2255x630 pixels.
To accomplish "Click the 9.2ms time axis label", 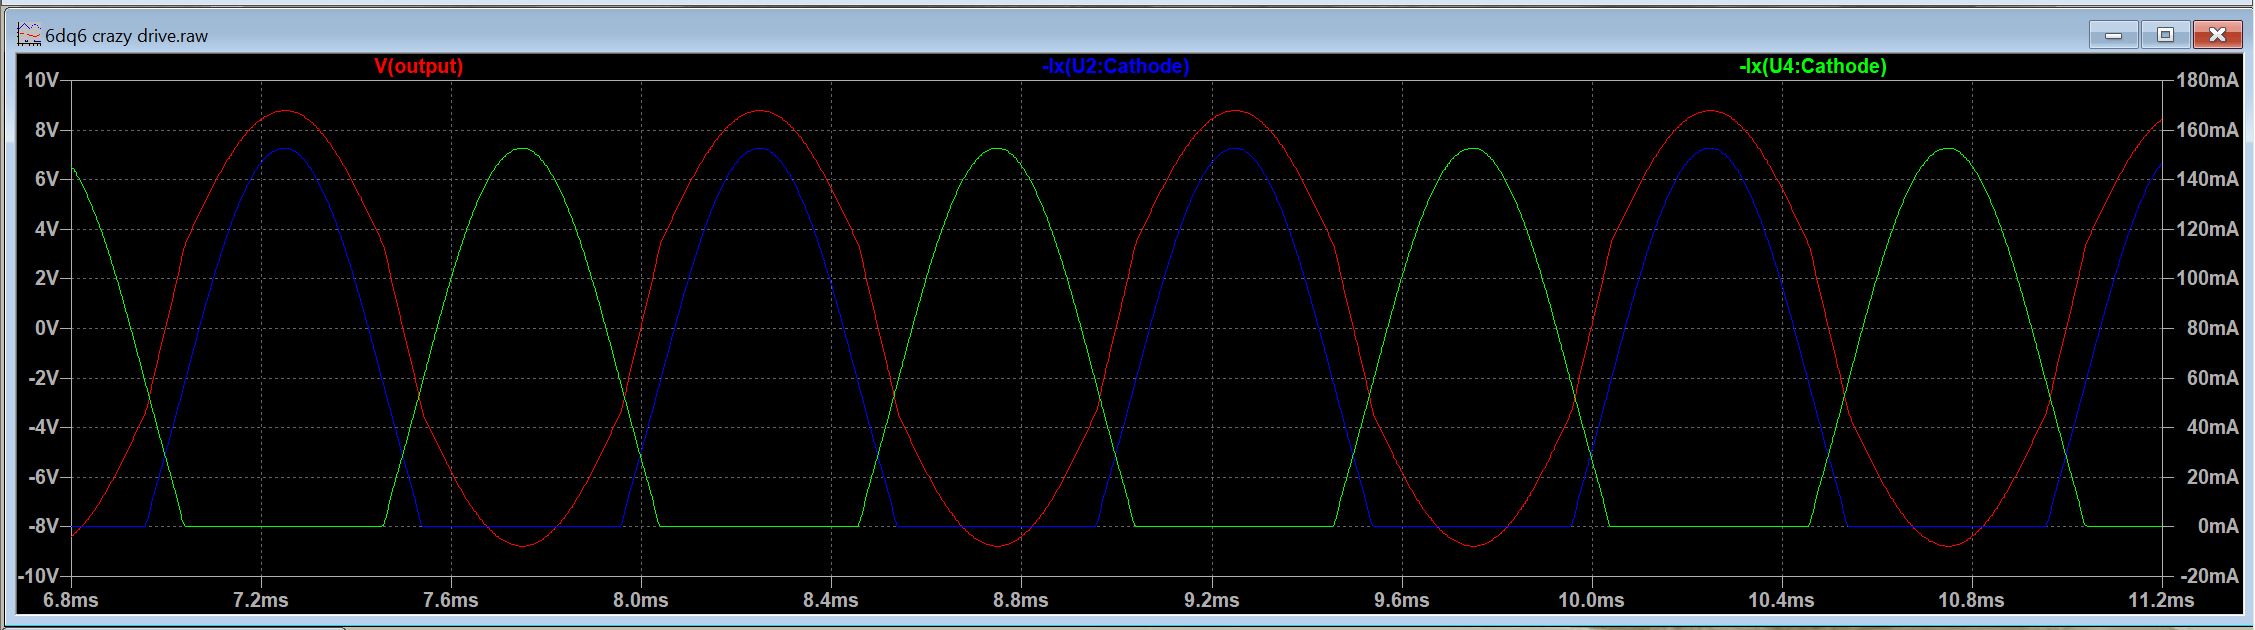I will 1211,600.
